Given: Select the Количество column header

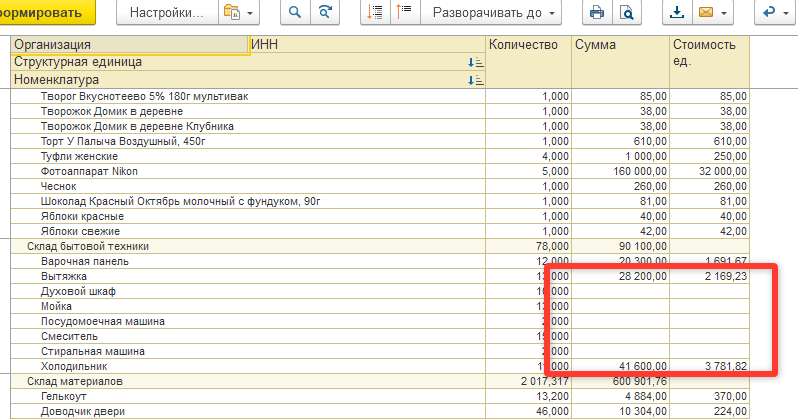Looking at the screenshot, I should click(x=529, y=62).
